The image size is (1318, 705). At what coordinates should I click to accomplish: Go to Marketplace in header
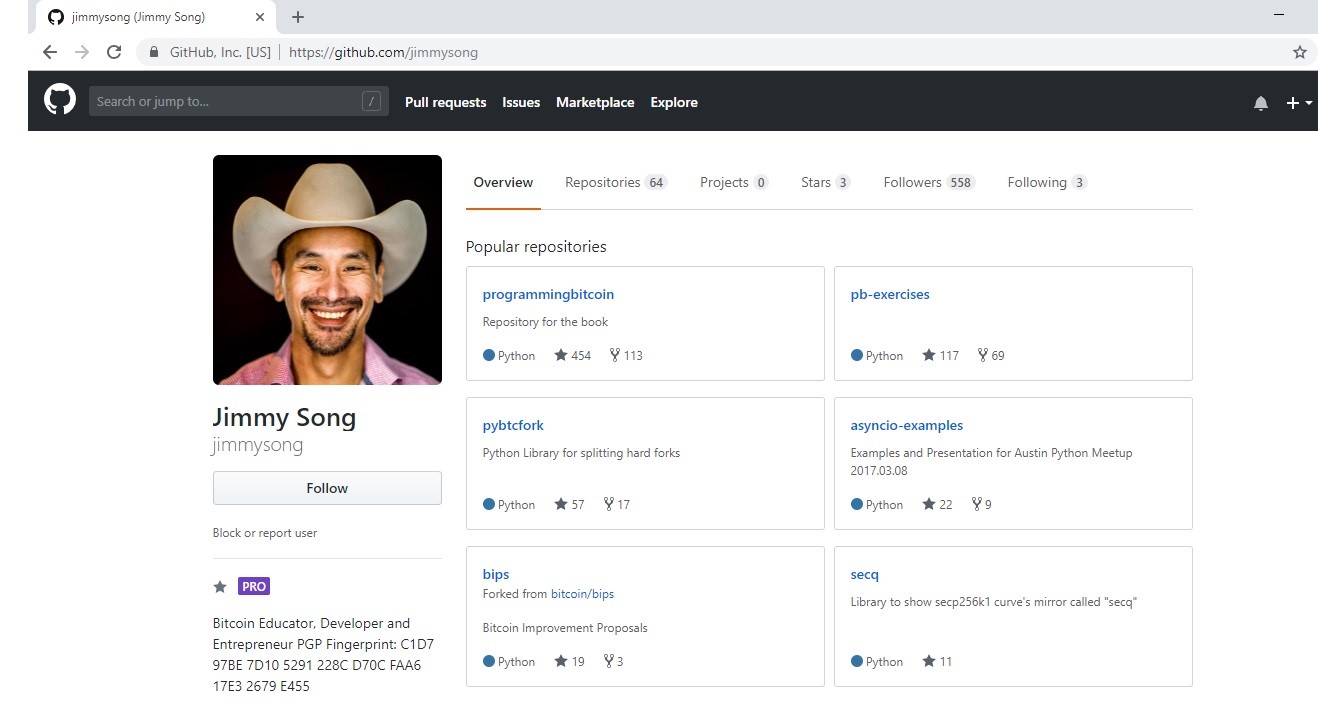595,102
